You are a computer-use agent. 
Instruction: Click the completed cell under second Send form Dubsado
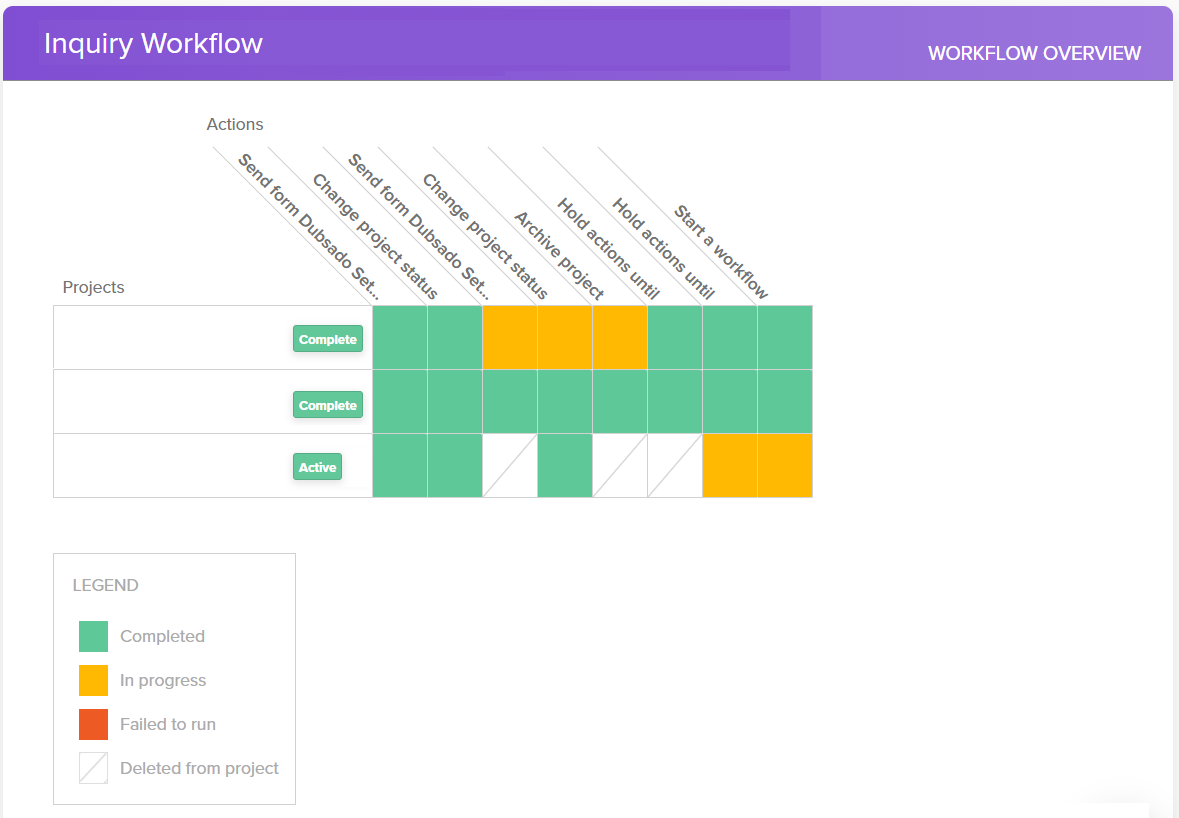pyautogui.click(x=510, y=401)
